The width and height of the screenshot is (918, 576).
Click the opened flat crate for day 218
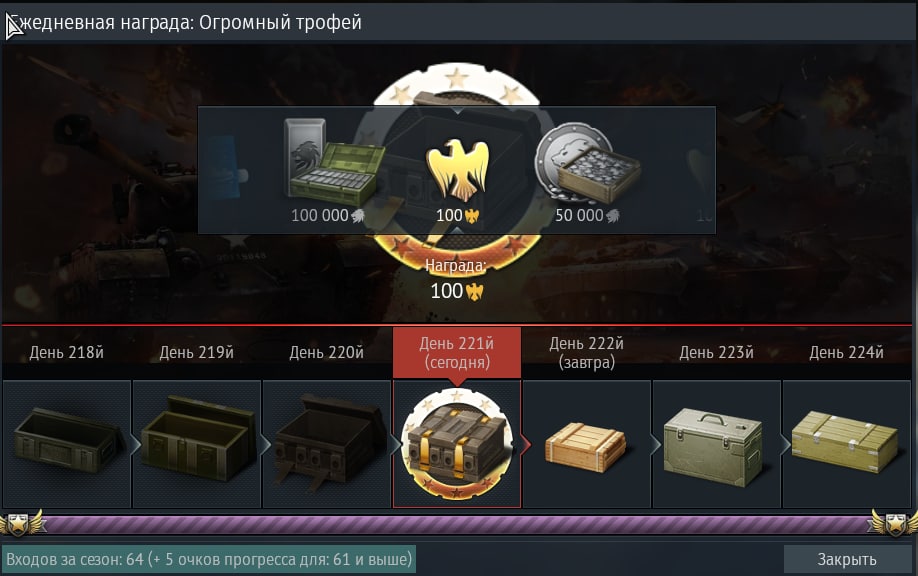tap(67, 440)
